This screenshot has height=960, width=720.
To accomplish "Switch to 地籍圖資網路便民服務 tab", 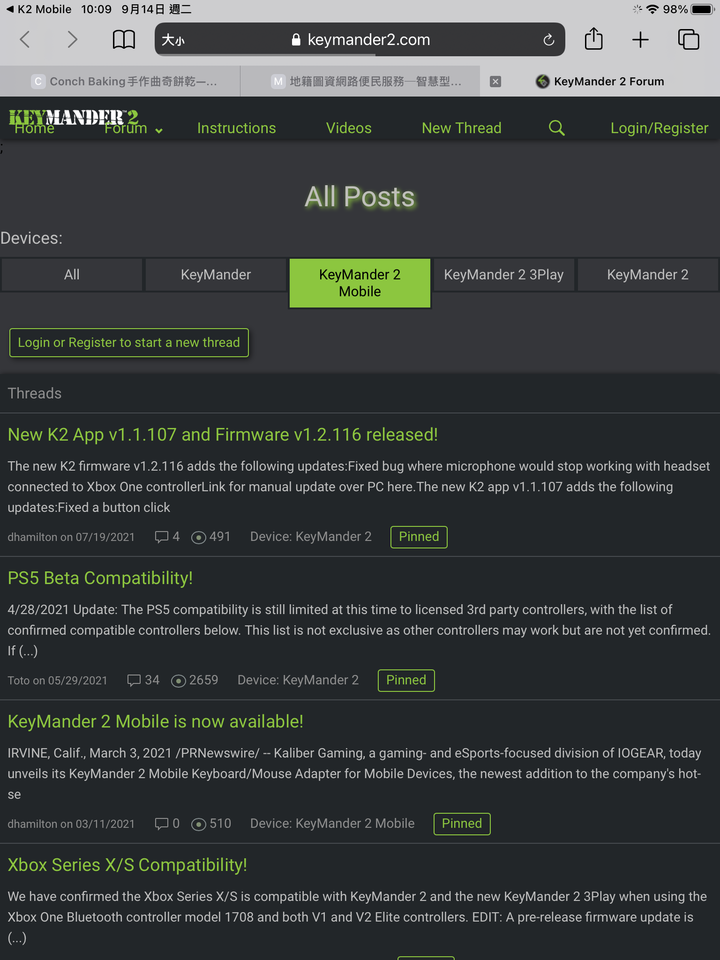I will coord(360,81).
